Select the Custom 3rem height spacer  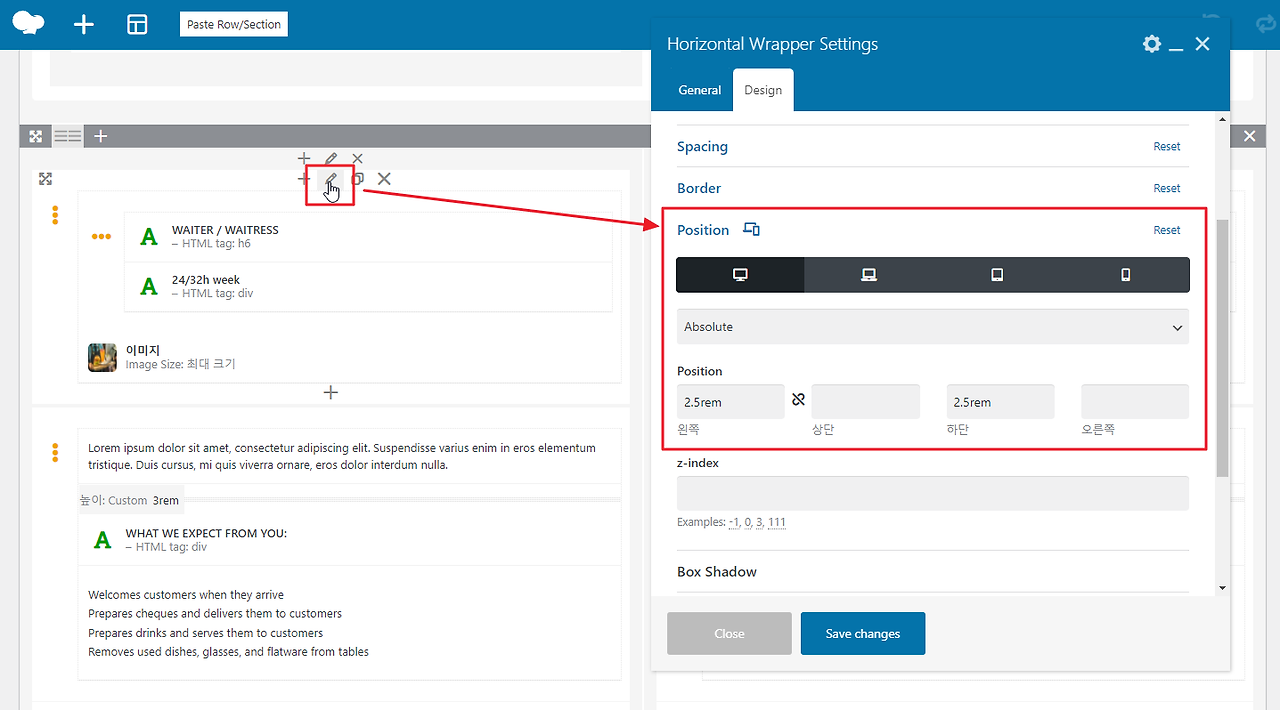click(349, 500)
